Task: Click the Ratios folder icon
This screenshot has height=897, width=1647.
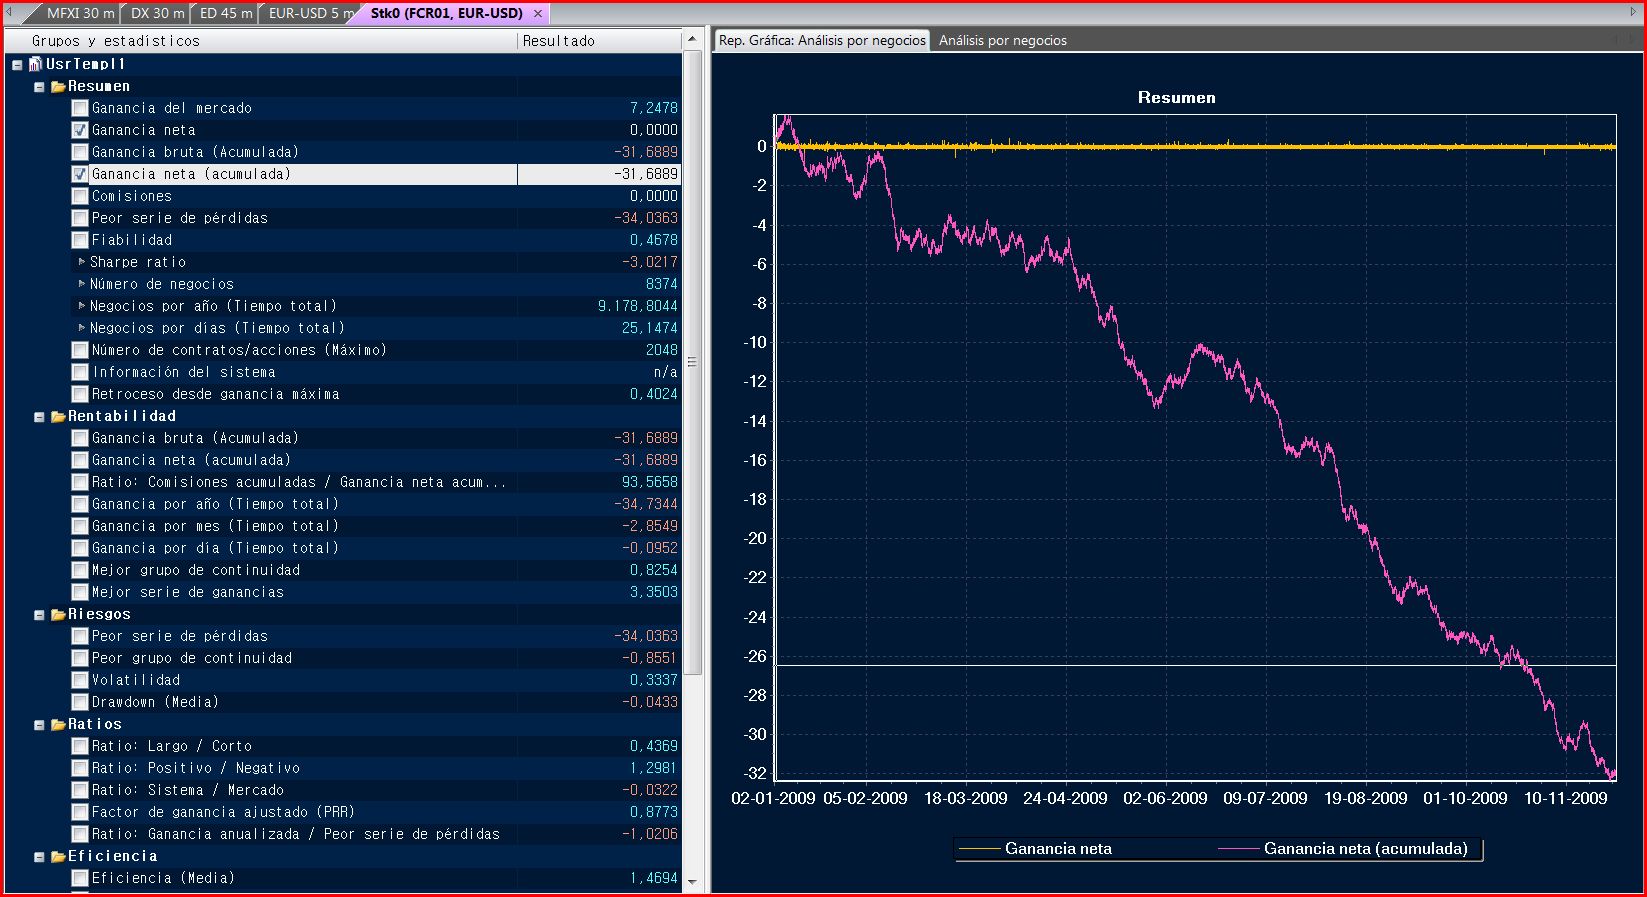Action: [x=58, y=725]
